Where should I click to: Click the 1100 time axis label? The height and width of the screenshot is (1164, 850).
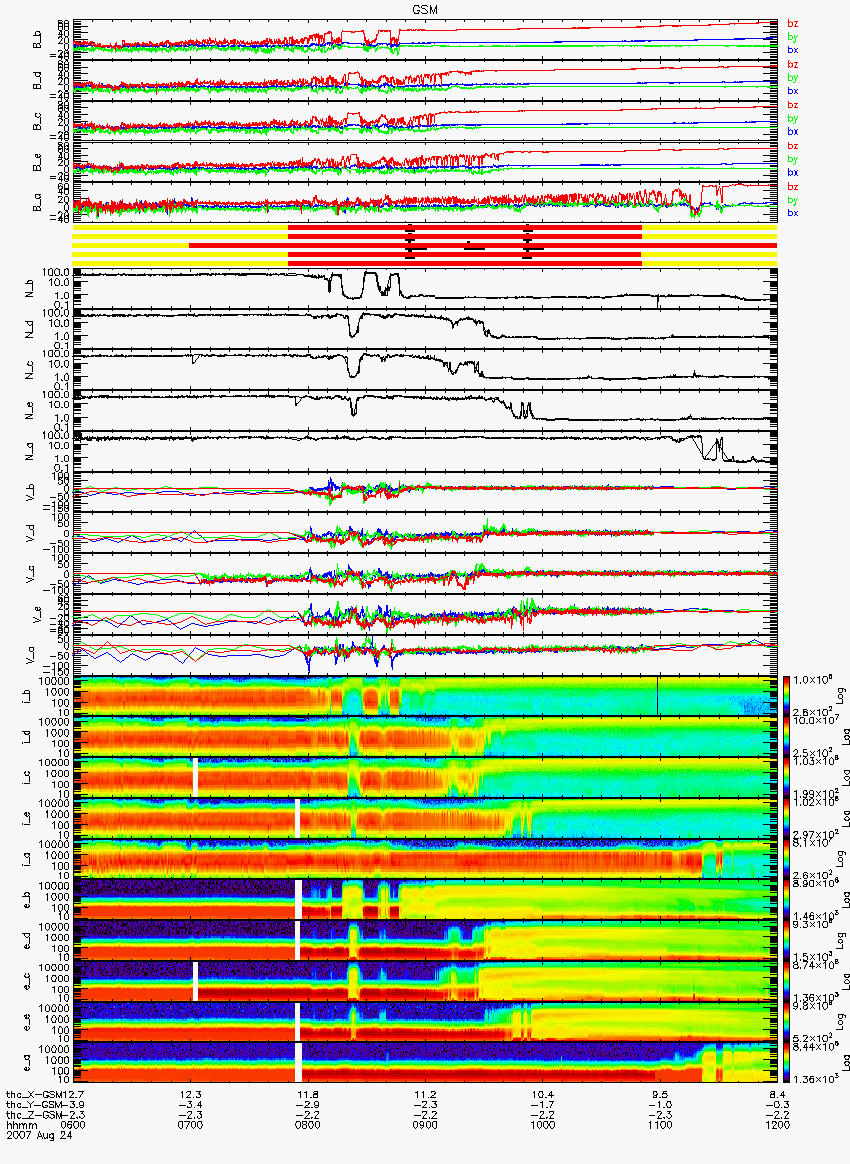(x=660, y=1125)
